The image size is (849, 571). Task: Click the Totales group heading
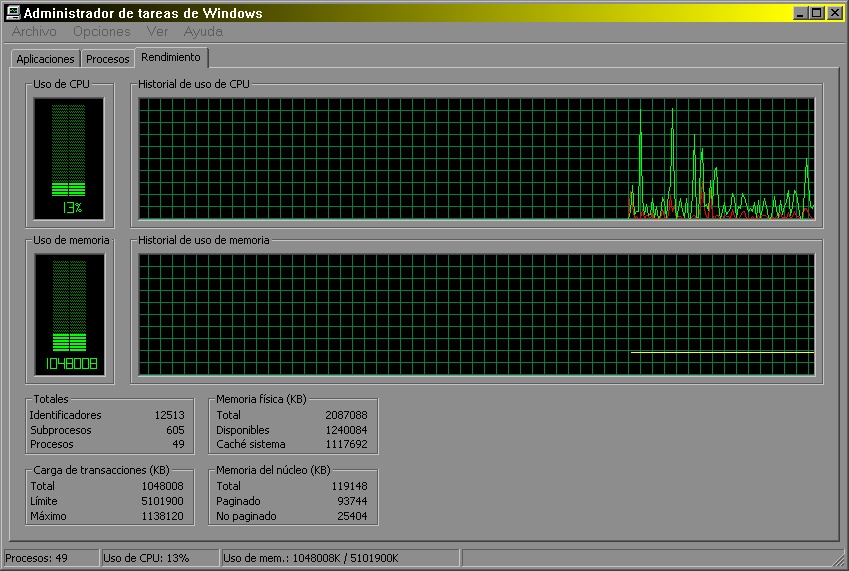pos(51,399)
